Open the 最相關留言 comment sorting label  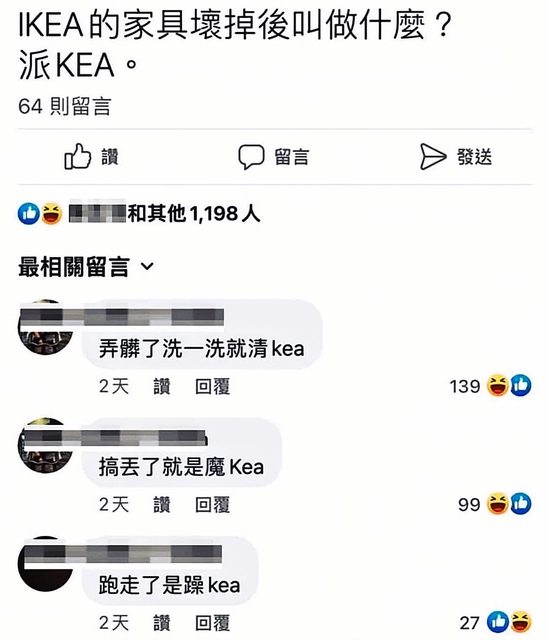point(74,267)
